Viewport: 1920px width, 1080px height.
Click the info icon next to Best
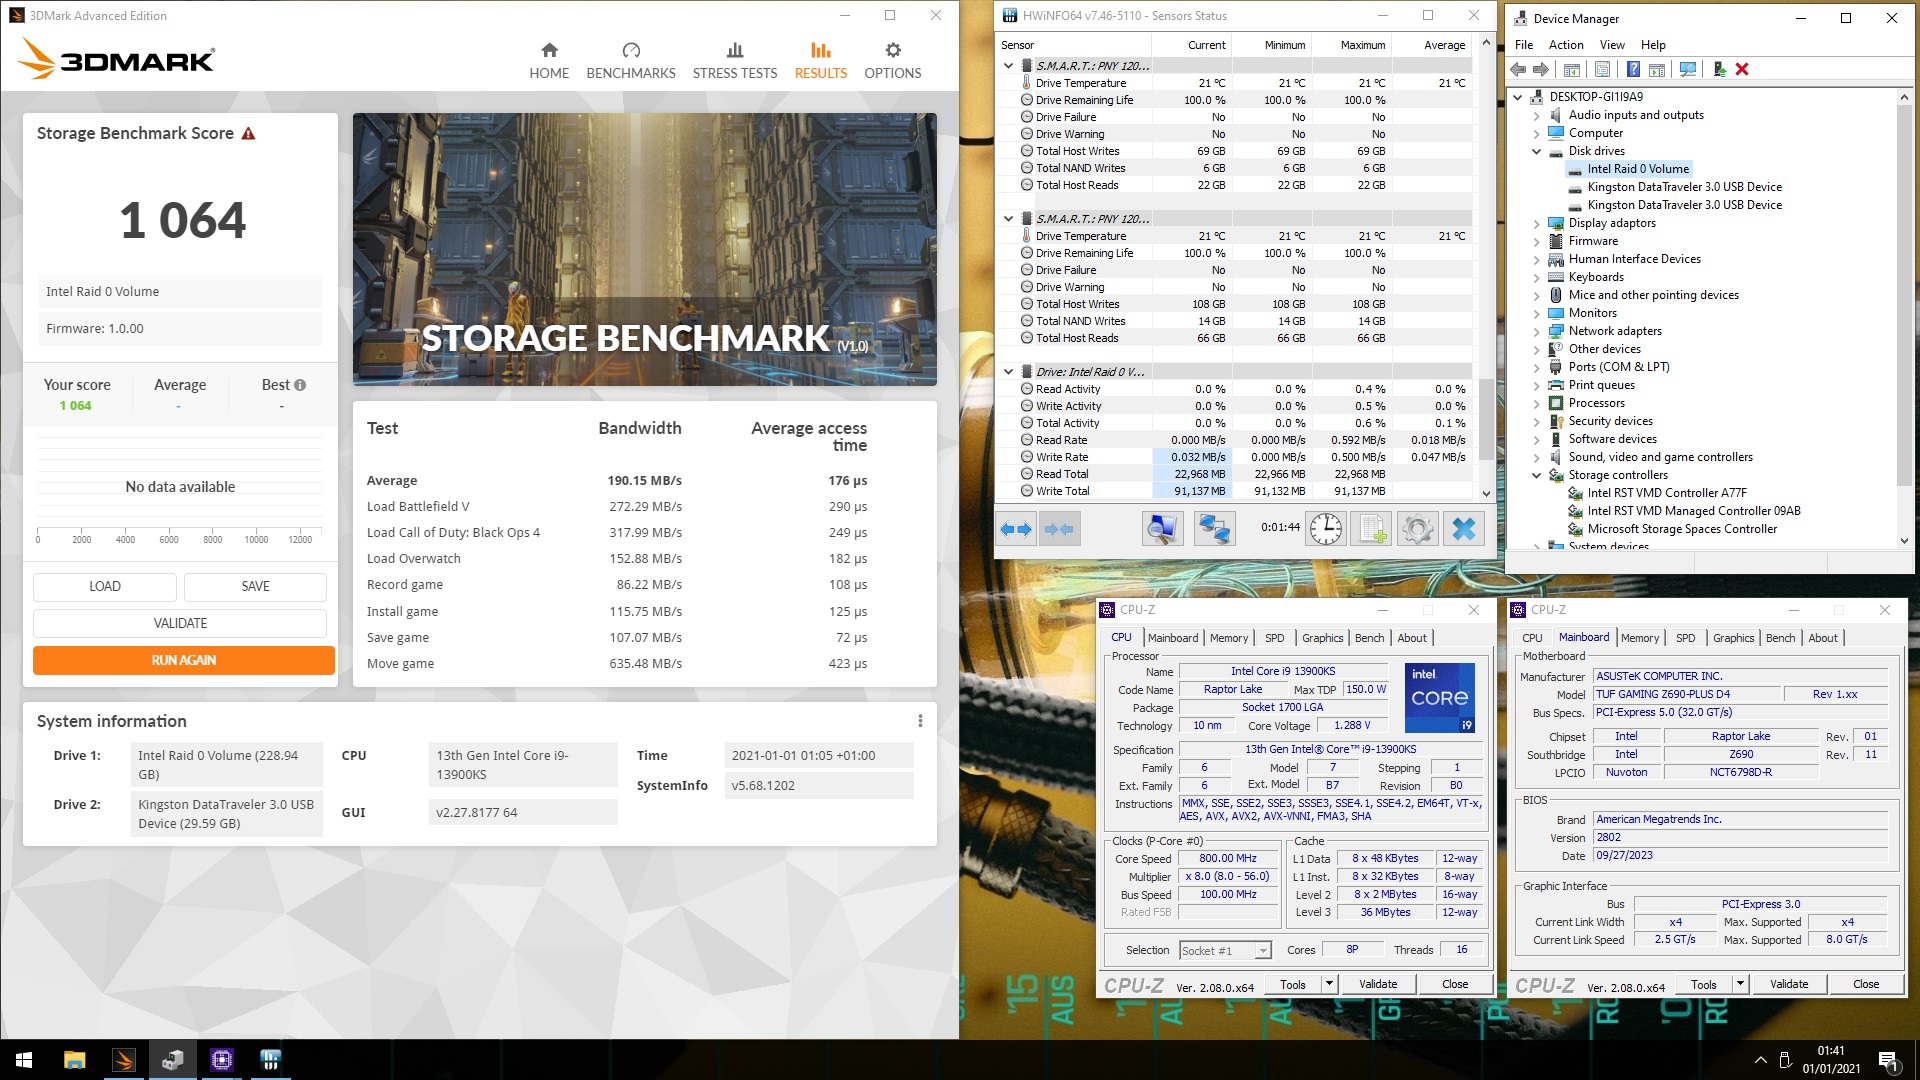click(x=300, y=385)
